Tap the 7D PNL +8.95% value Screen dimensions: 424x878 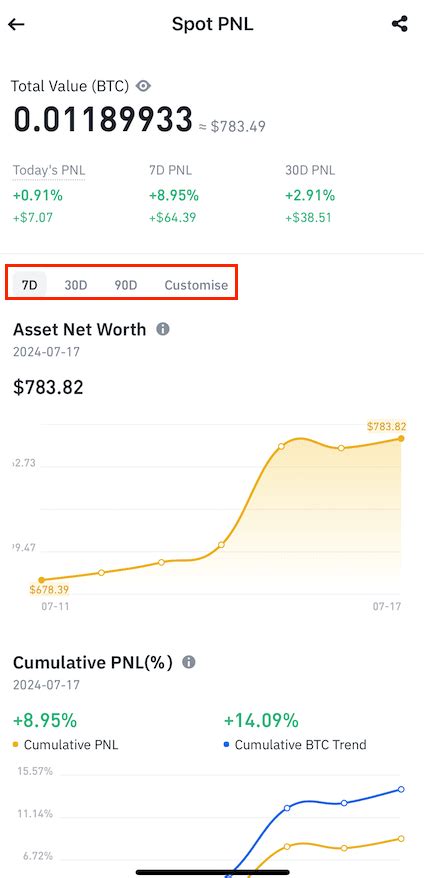[174, 195]
